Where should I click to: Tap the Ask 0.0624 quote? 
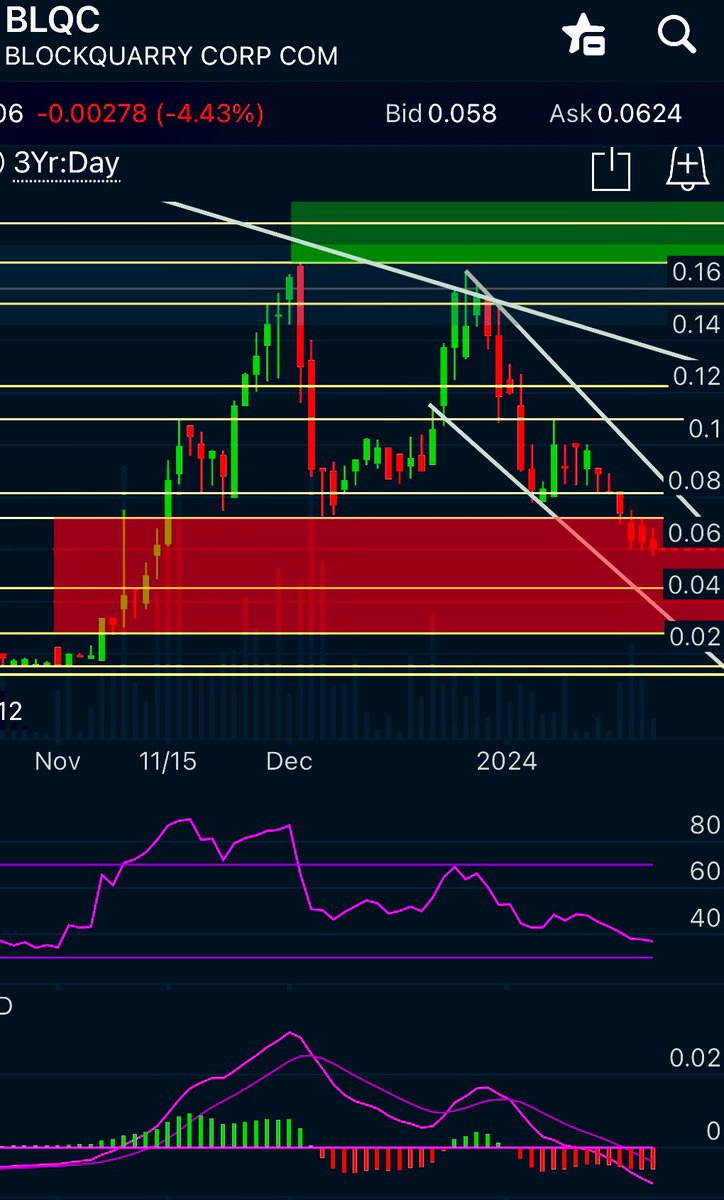tap(615, 113)
